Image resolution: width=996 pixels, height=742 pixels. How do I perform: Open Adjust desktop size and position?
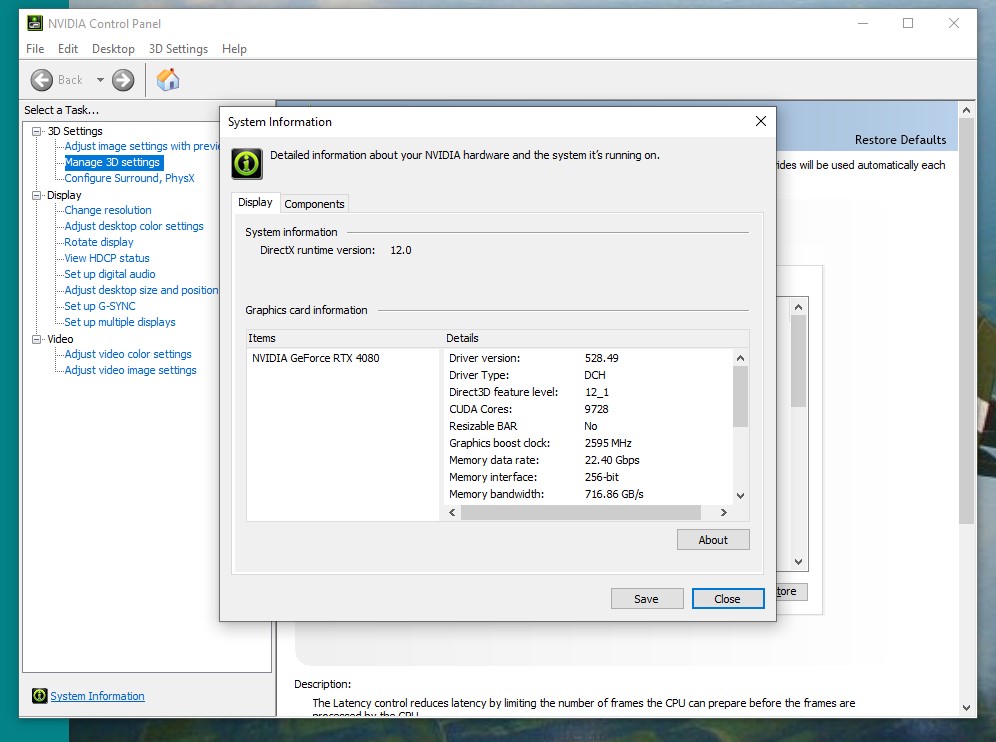pos(141,290)
